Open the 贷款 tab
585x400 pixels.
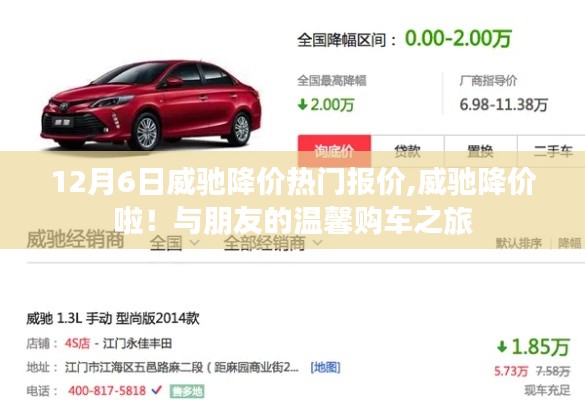point(407,151)
